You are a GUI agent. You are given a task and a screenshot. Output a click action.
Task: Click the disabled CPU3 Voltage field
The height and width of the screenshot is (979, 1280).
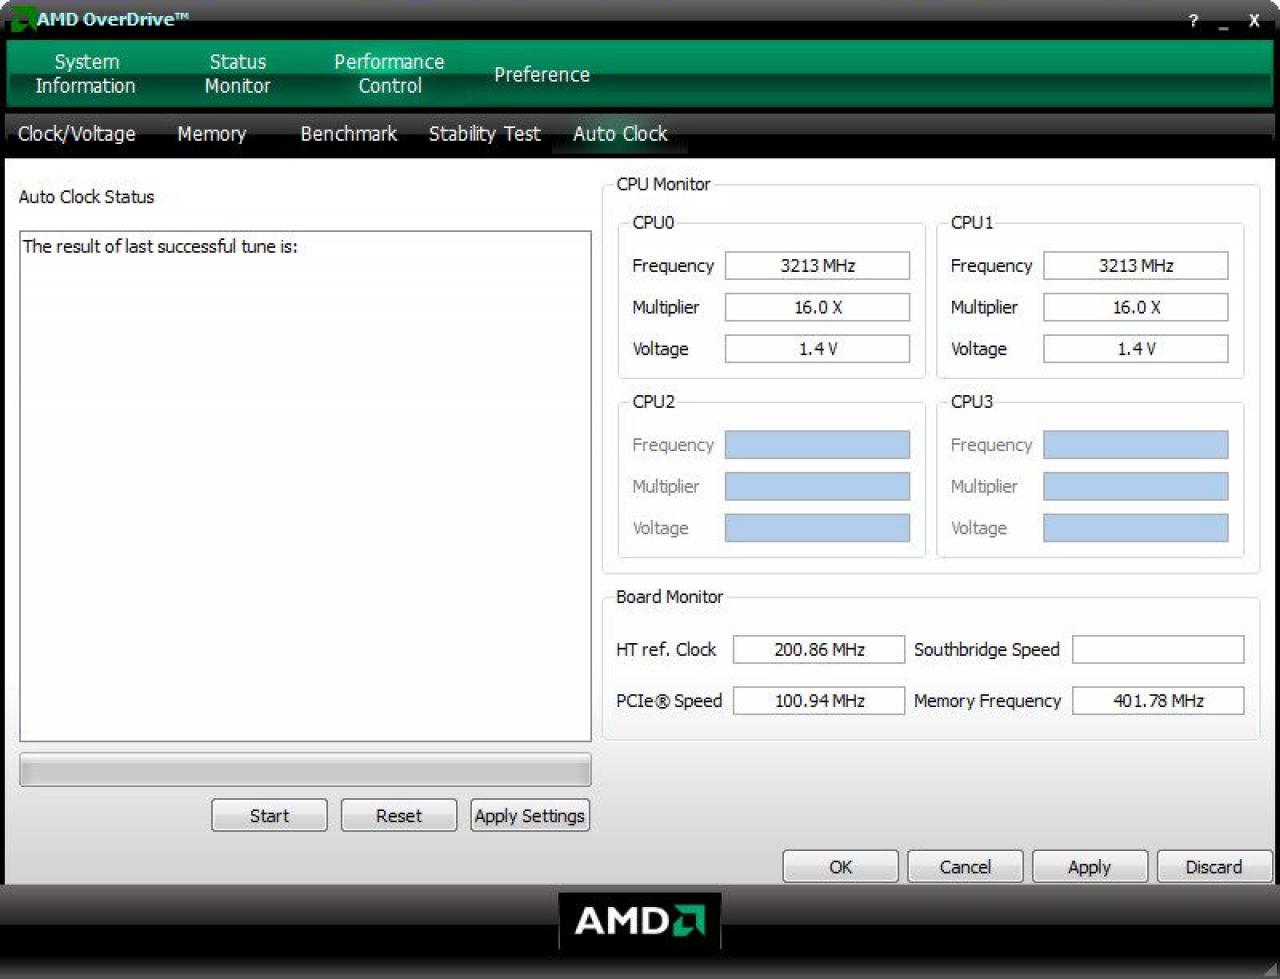coord(1136,528)
